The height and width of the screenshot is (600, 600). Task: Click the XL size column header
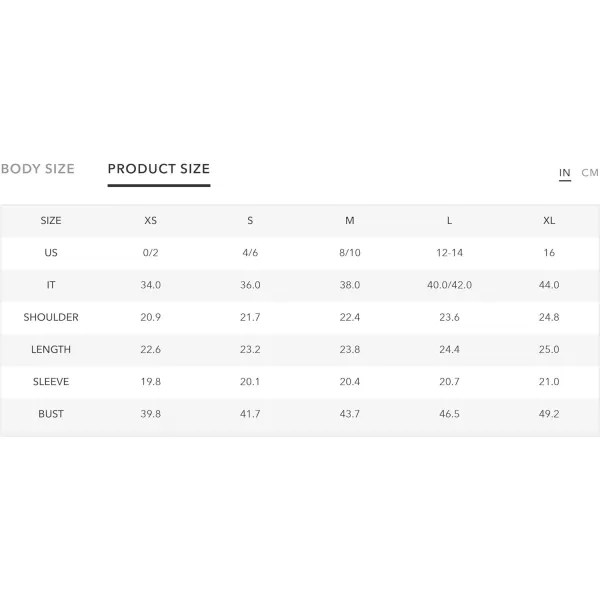[x=549, y=220]
